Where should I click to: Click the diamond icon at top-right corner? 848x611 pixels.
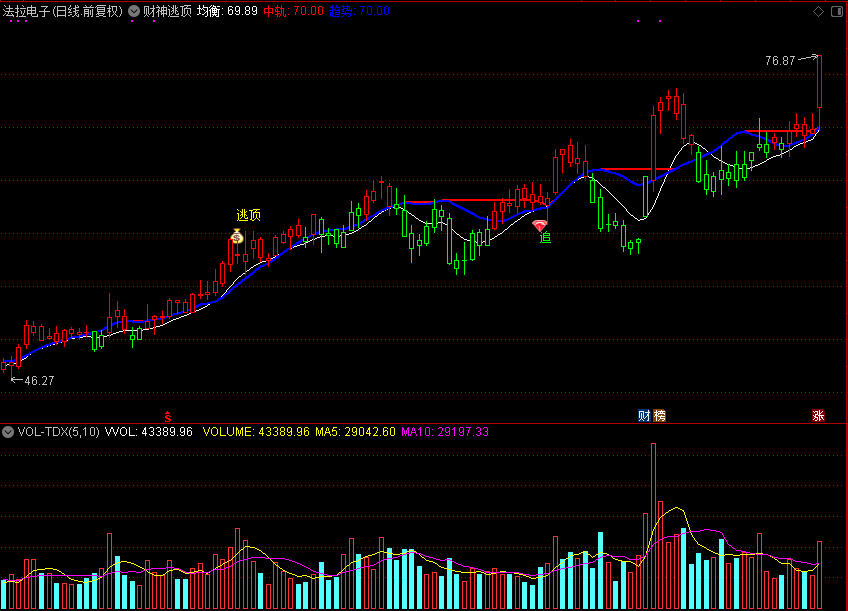tap(818, 11)
